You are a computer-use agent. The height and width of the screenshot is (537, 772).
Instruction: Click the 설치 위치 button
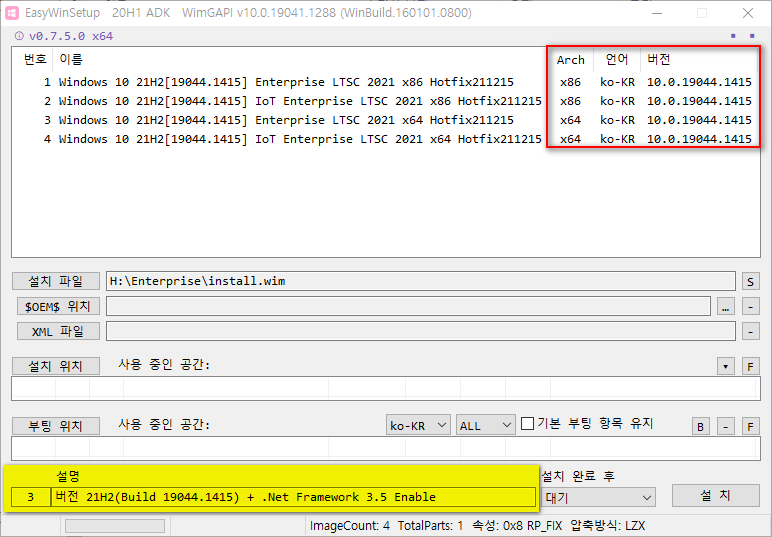[56, 366]
